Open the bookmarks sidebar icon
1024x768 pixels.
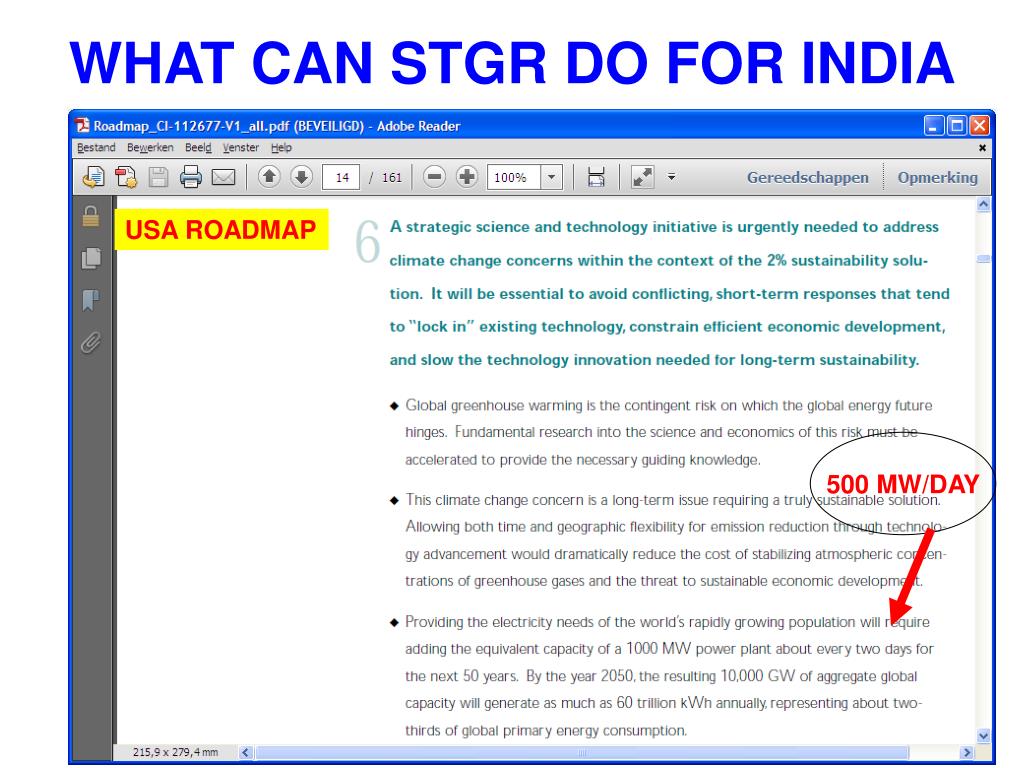tap(91, 300)
